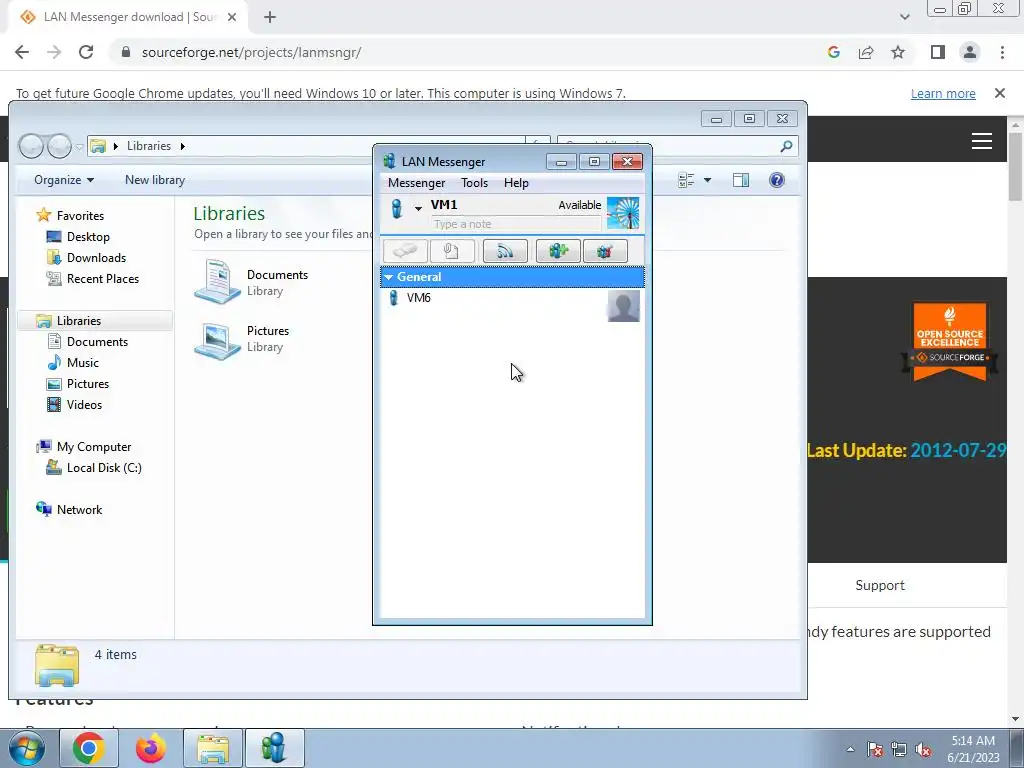Open the Organize dropdown in Explorer
1024x768 pixels.
(64, 180)
